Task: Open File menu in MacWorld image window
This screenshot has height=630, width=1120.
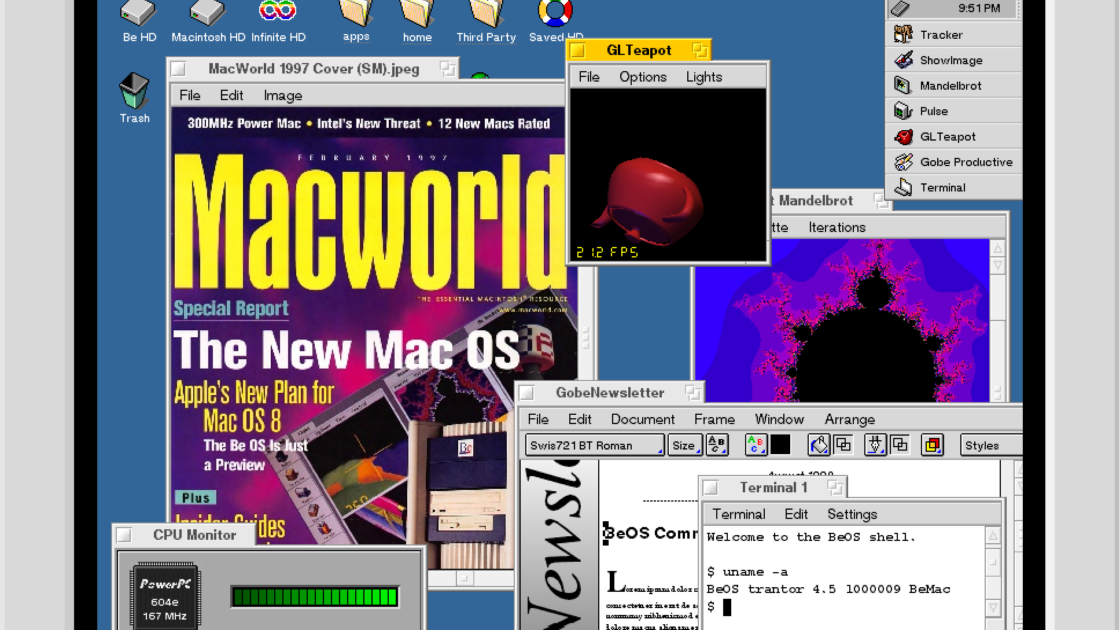Action: (189, 95)
